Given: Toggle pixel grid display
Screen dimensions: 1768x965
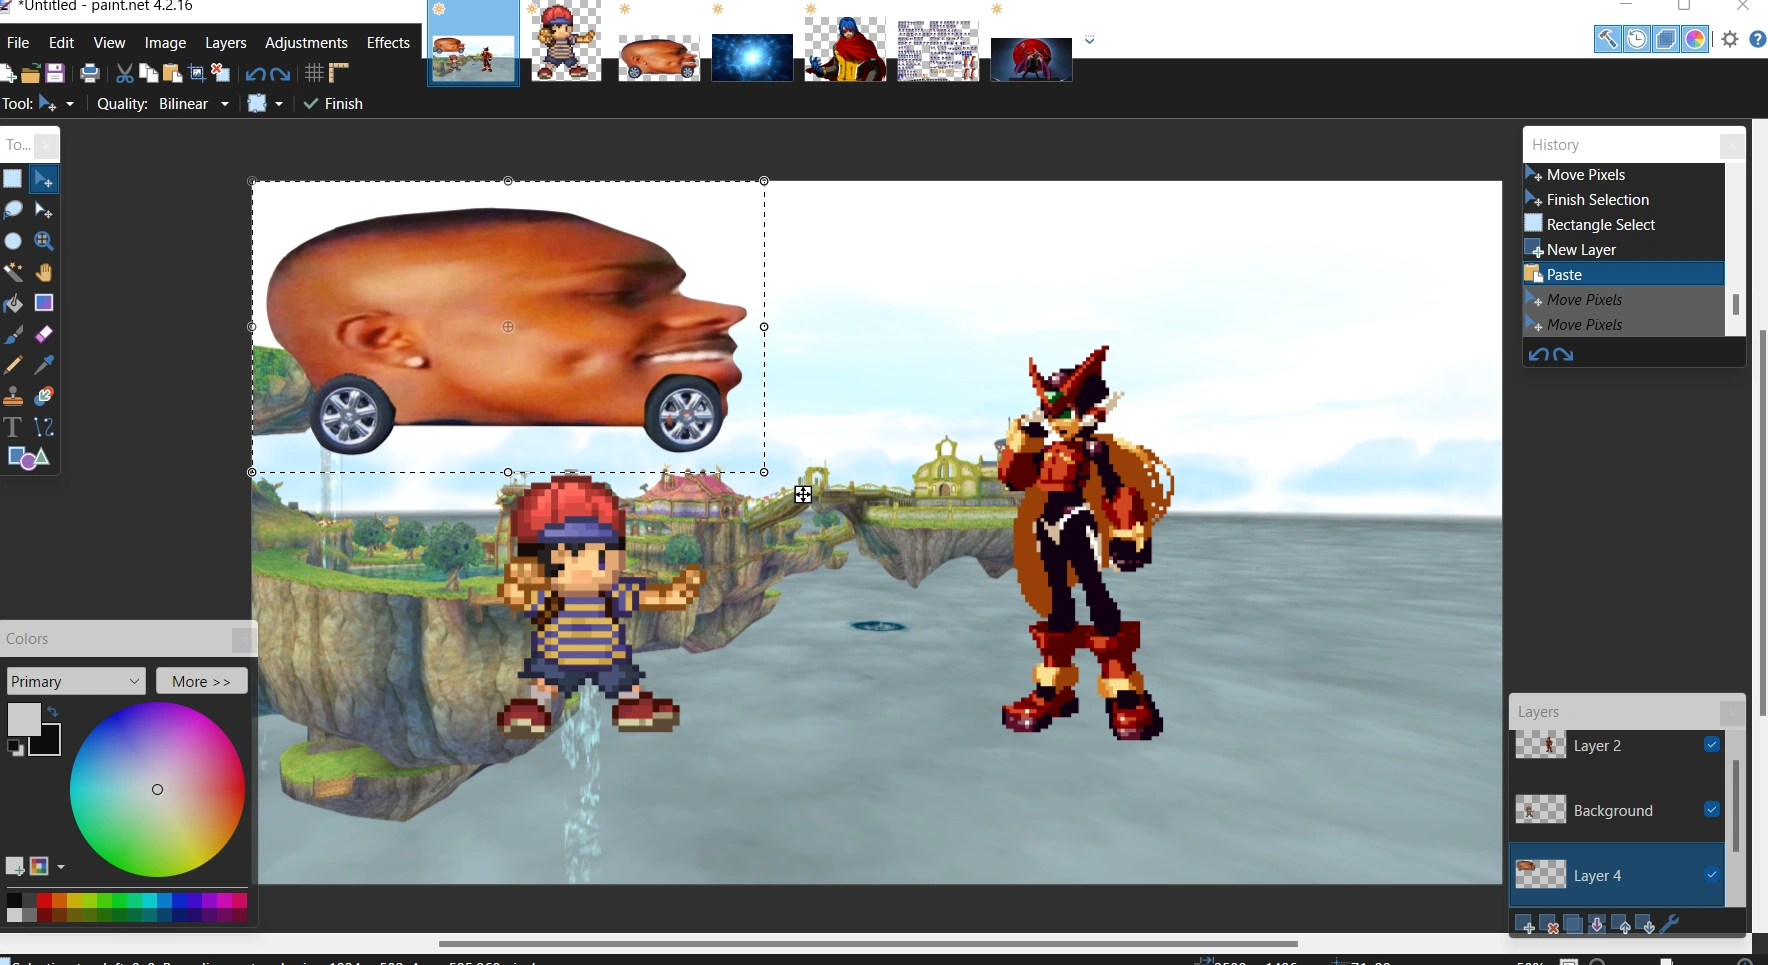Looking at the screenshot, I should click(x=314, y=73).
